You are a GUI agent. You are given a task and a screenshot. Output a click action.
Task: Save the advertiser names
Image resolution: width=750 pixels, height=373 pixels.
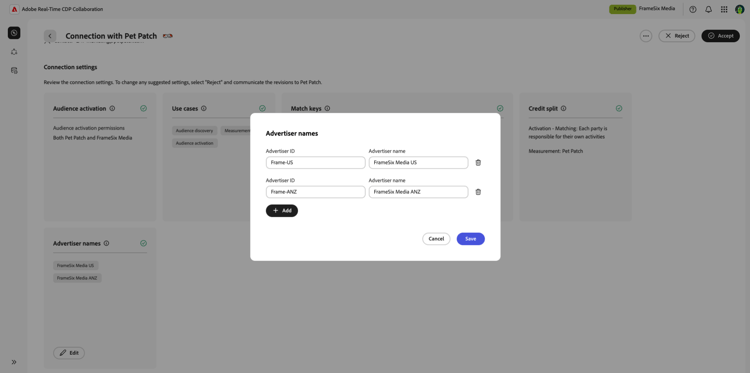click(471, 239)
